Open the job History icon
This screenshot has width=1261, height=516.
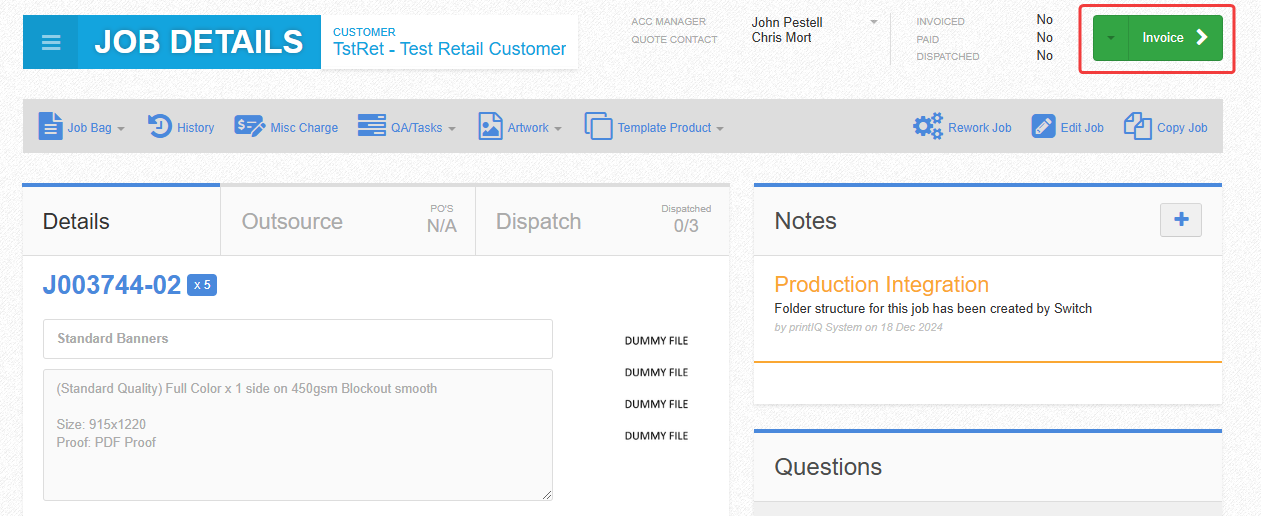(160, 127)
